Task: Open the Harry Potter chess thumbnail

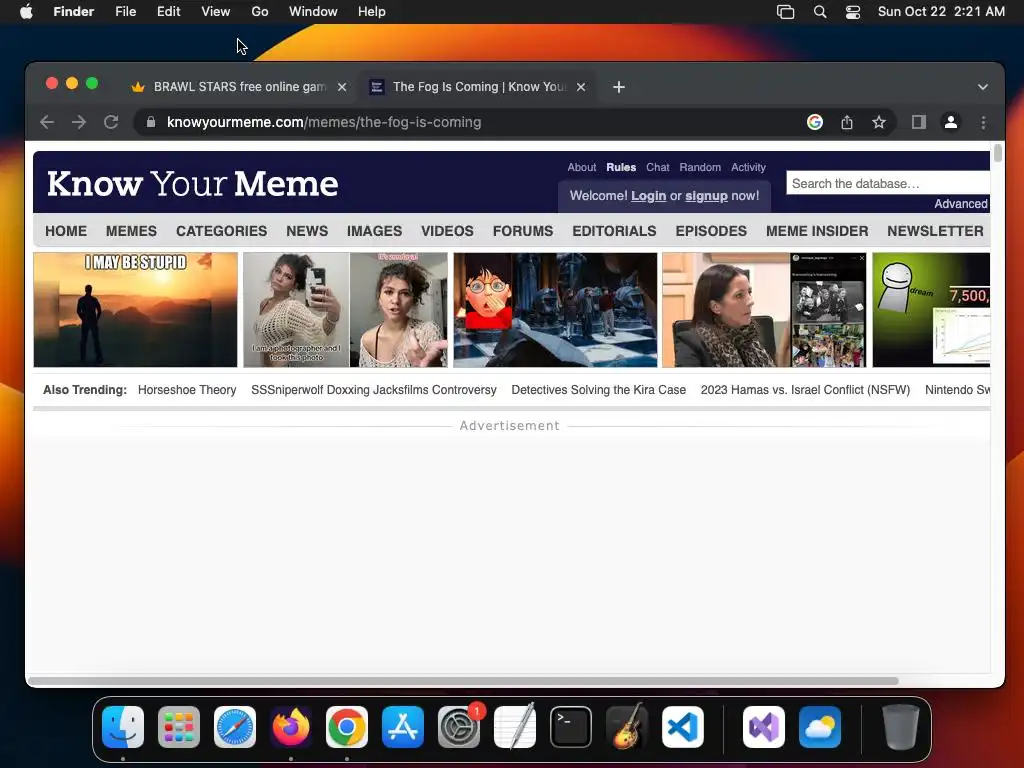Action: 556,310
